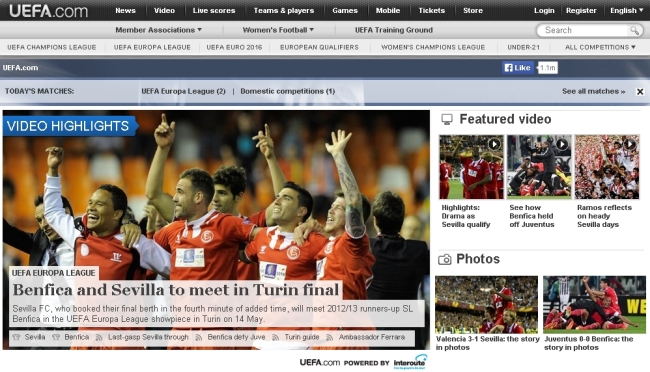Open the All Competitions dropdown
Viewport: 650px width, 372px height.
pyautogui.click(x=600, y=47)
